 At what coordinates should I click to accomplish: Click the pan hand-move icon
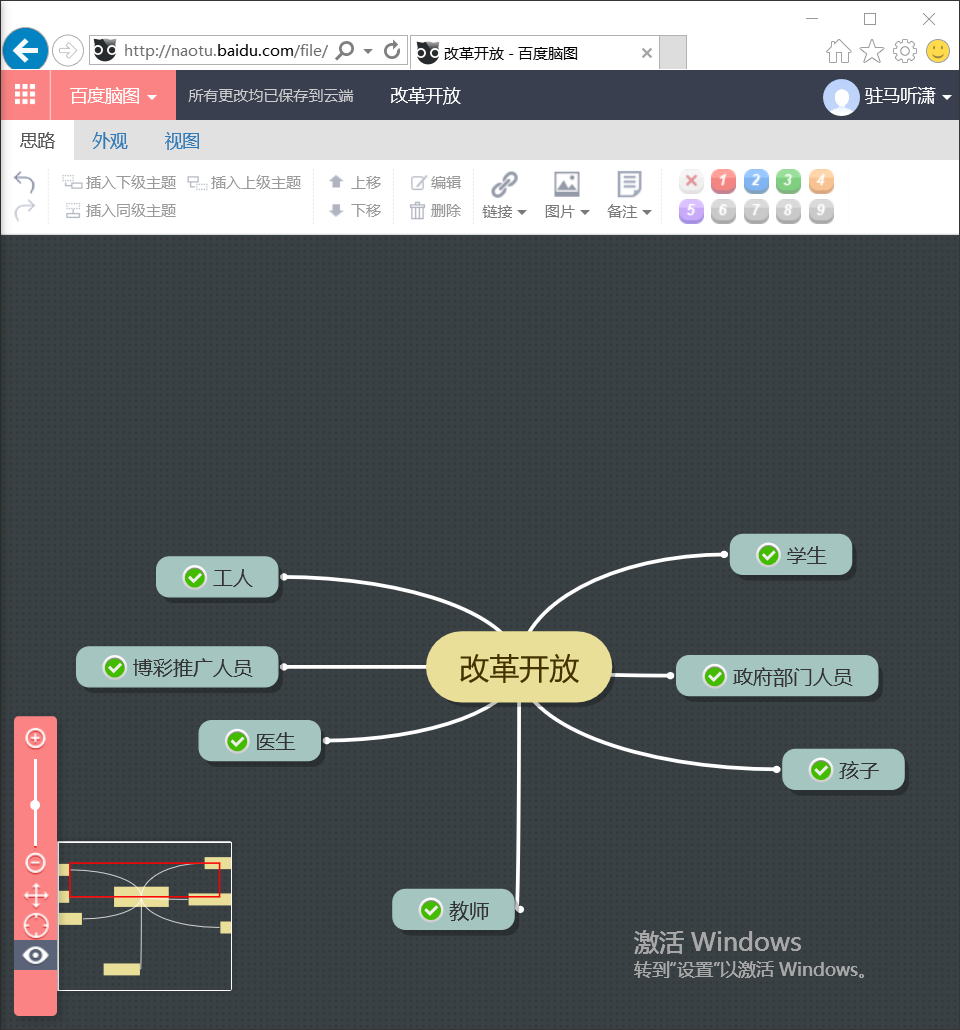tap(35, 895)
